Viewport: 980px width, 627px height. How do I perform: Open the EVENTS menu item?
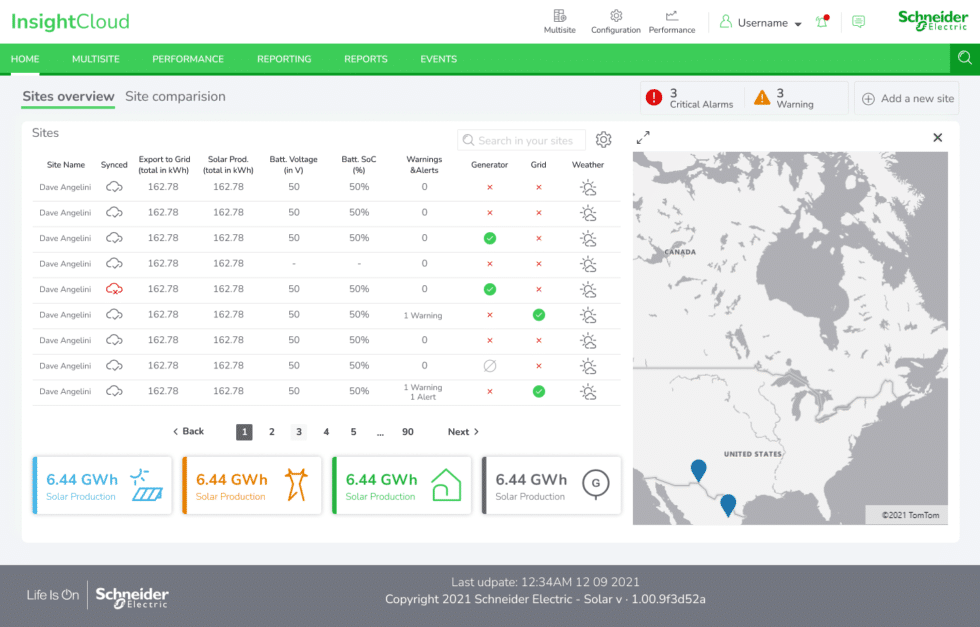pos(439,59)
